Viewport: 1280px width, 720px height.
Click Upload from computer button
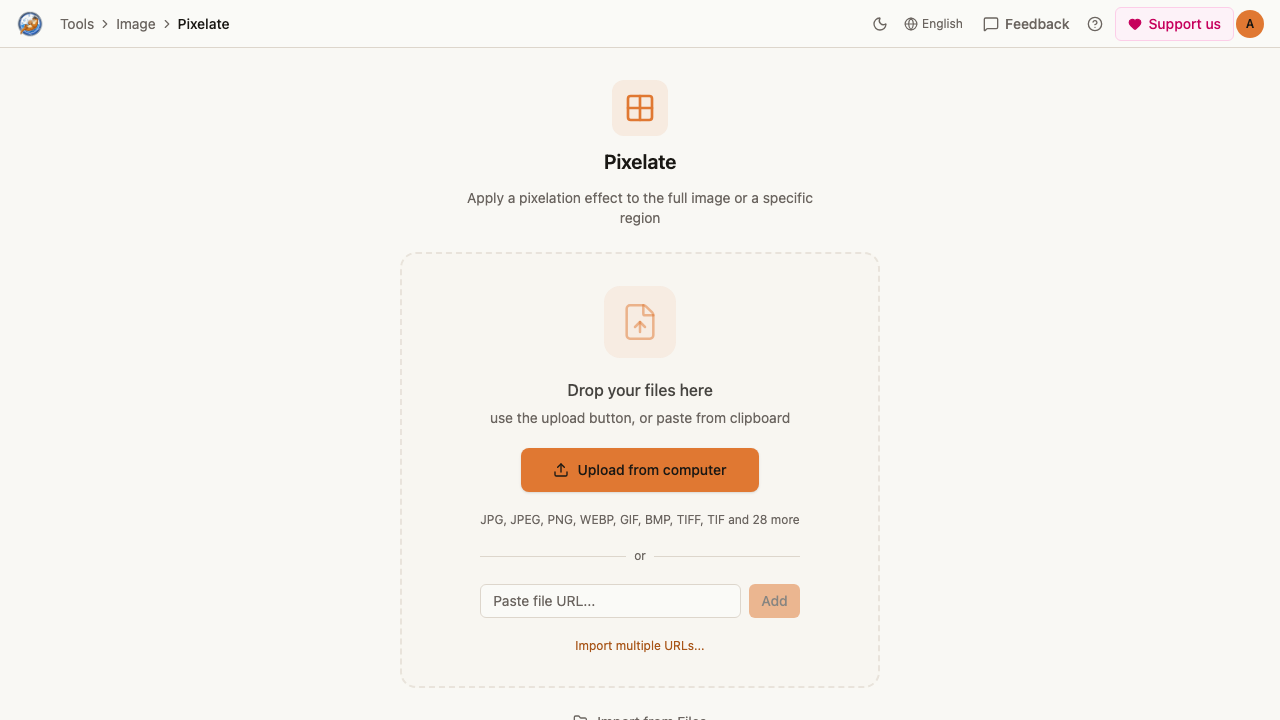click(640, 470)
